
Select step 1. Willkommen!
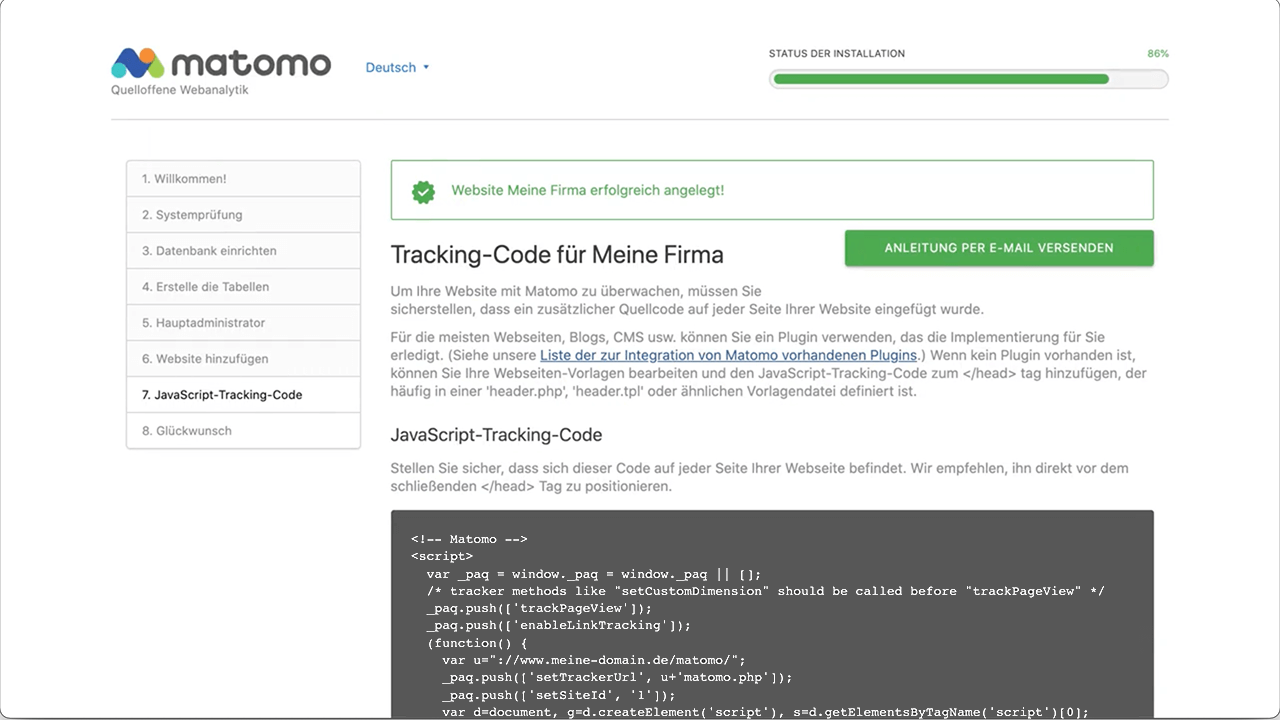[x=243, y=179]
